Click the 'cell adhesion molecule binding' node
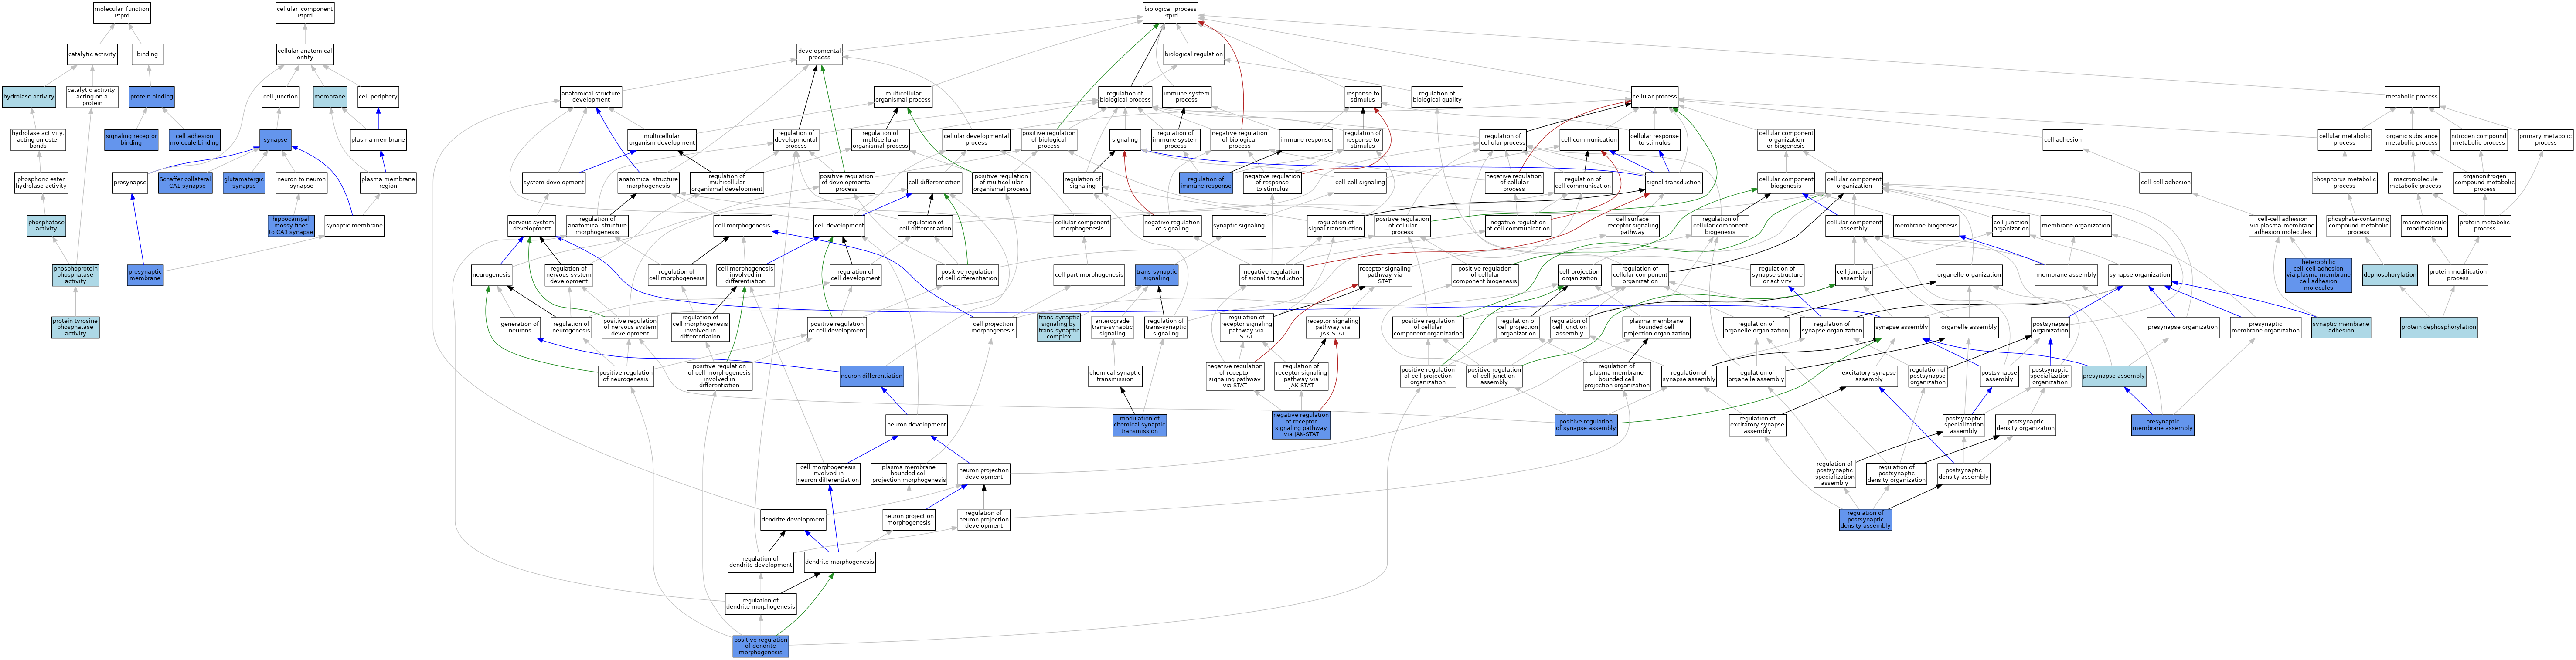 [194, 140]
